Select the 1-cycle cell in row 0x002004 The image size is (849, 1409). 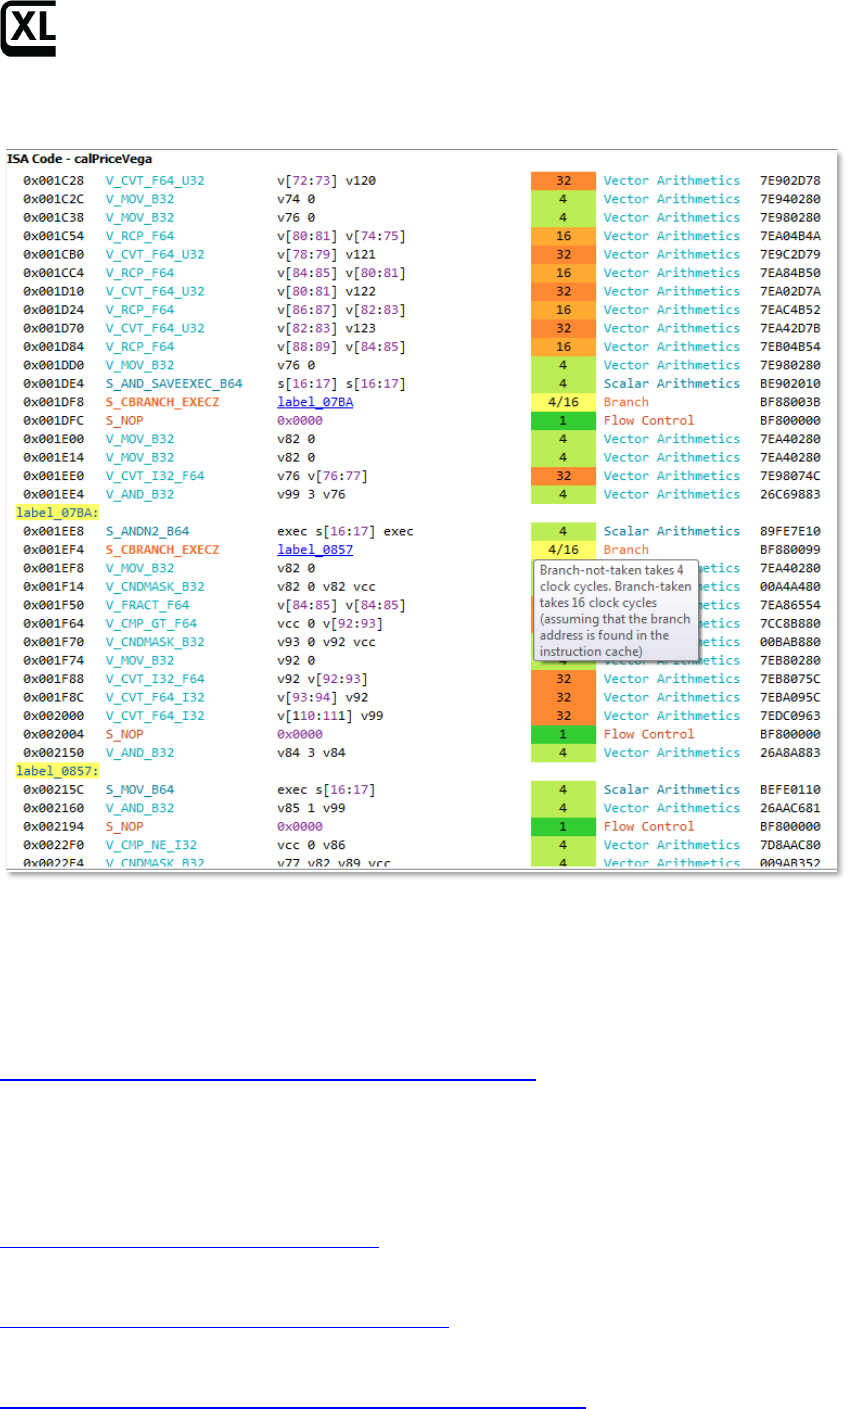click(563, 734)
